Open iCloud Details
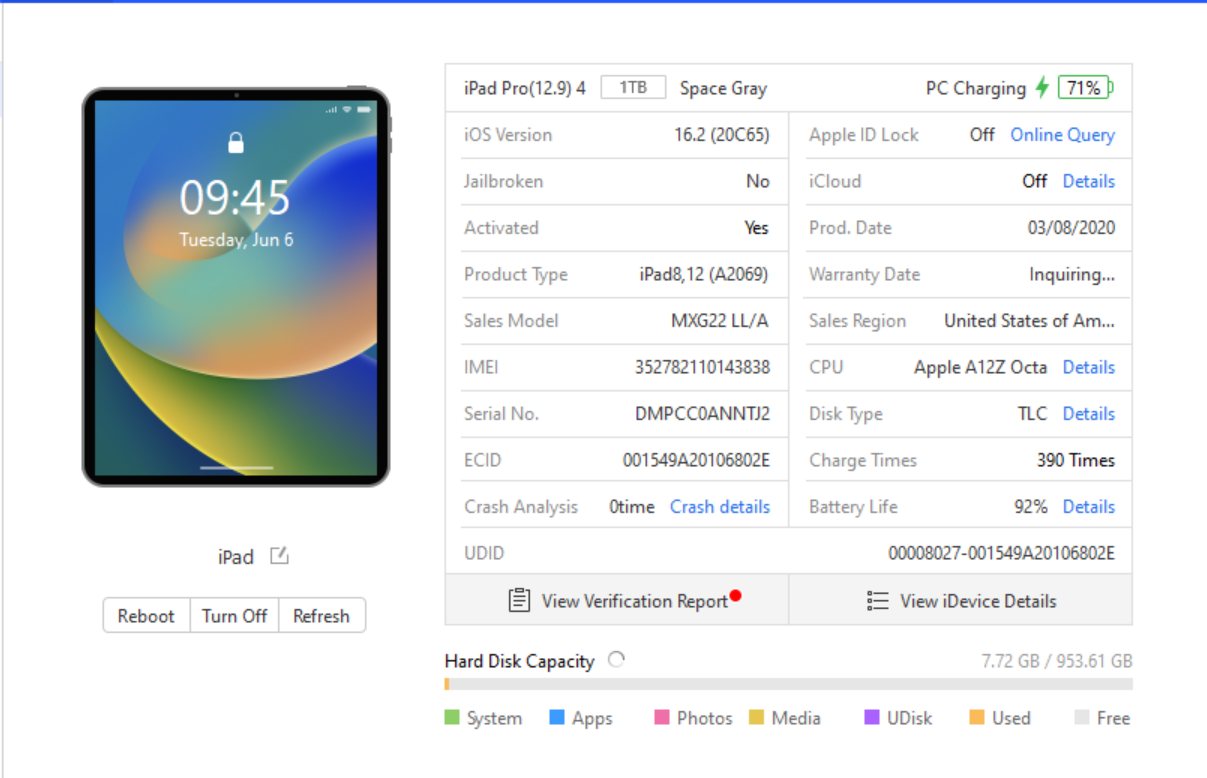 pos(1089,181)
